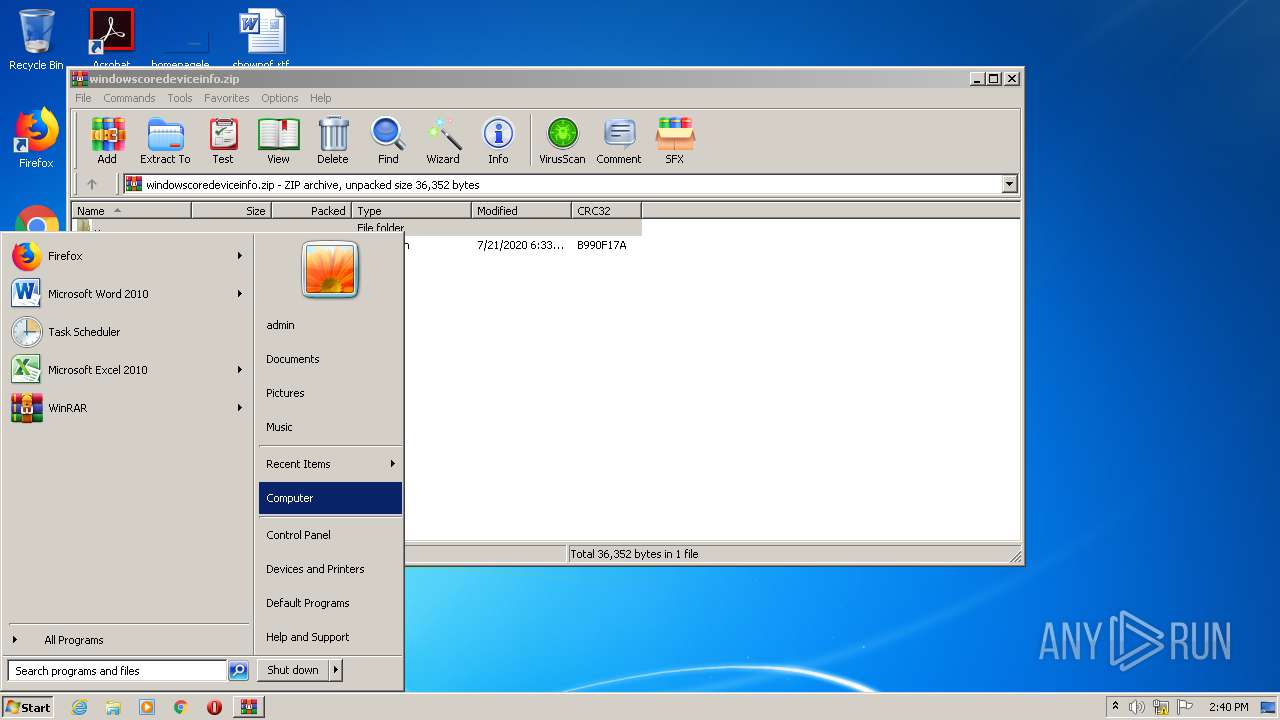Click the Start button
The height and width of the screenshot is (720, 1280).
click(28, 707)
